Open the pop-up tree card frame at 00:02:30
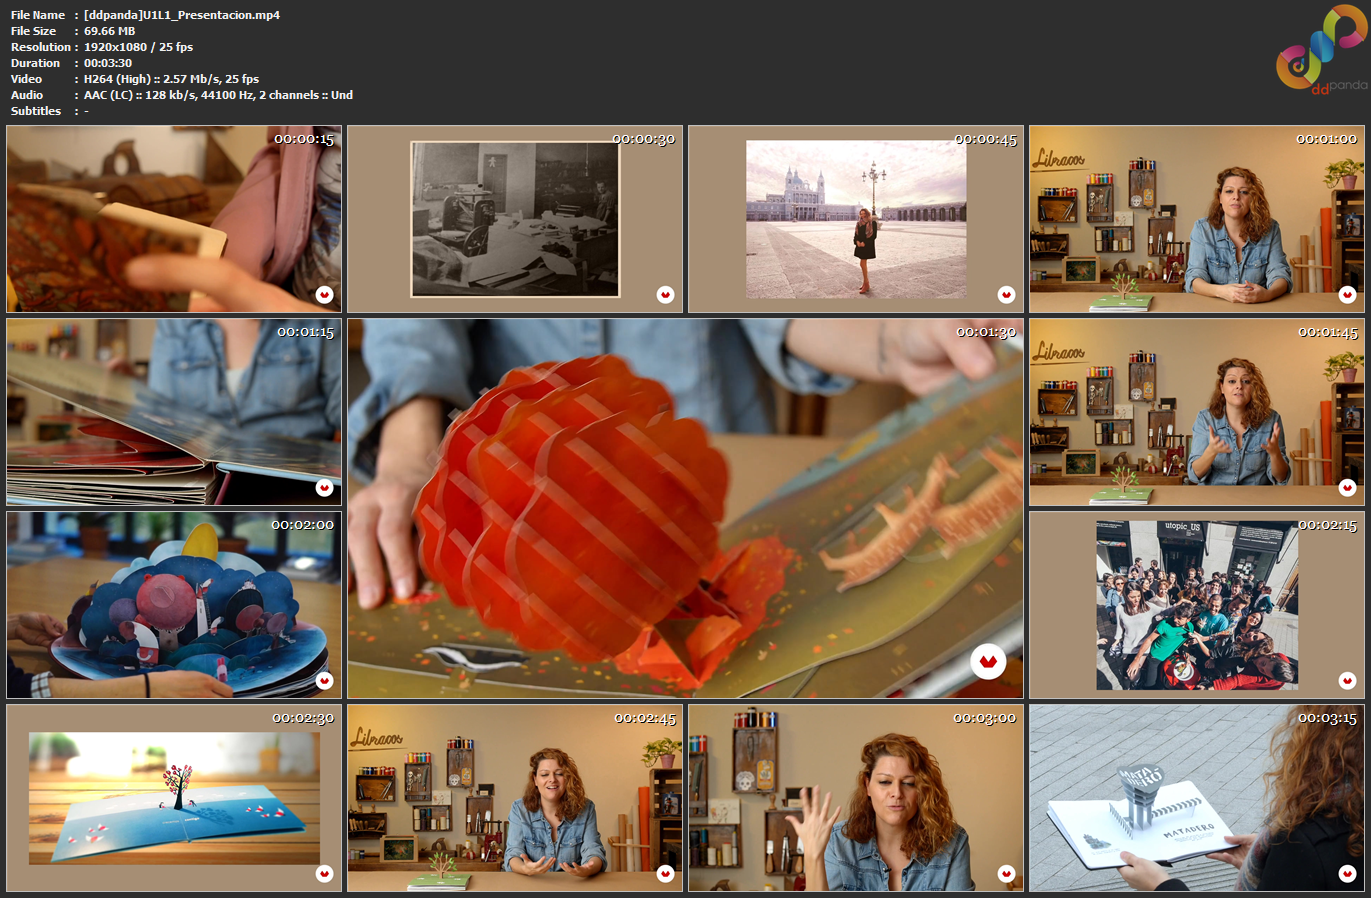 tap(174, 798)
